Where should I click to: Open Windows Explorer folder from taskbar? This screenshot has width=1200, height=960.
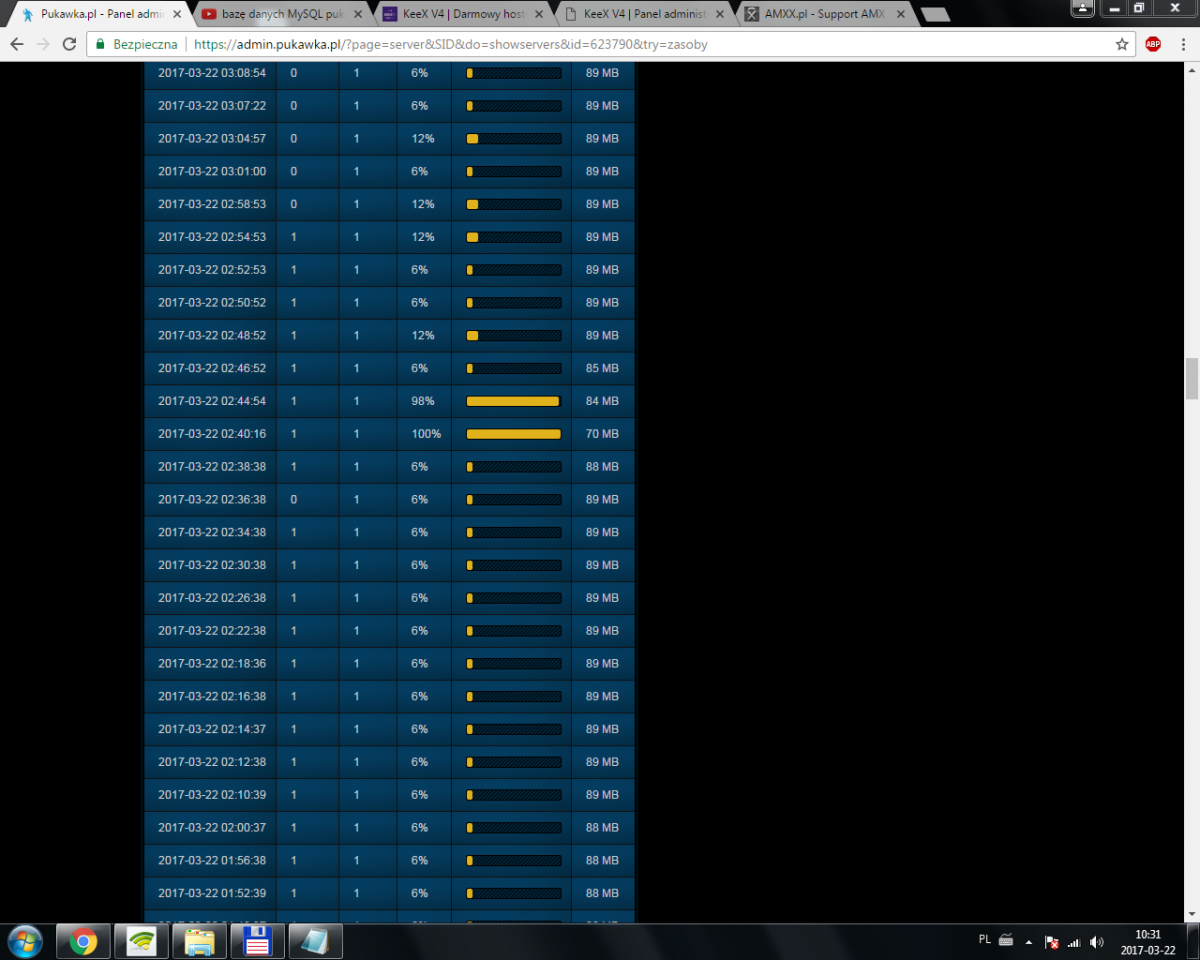200,941
